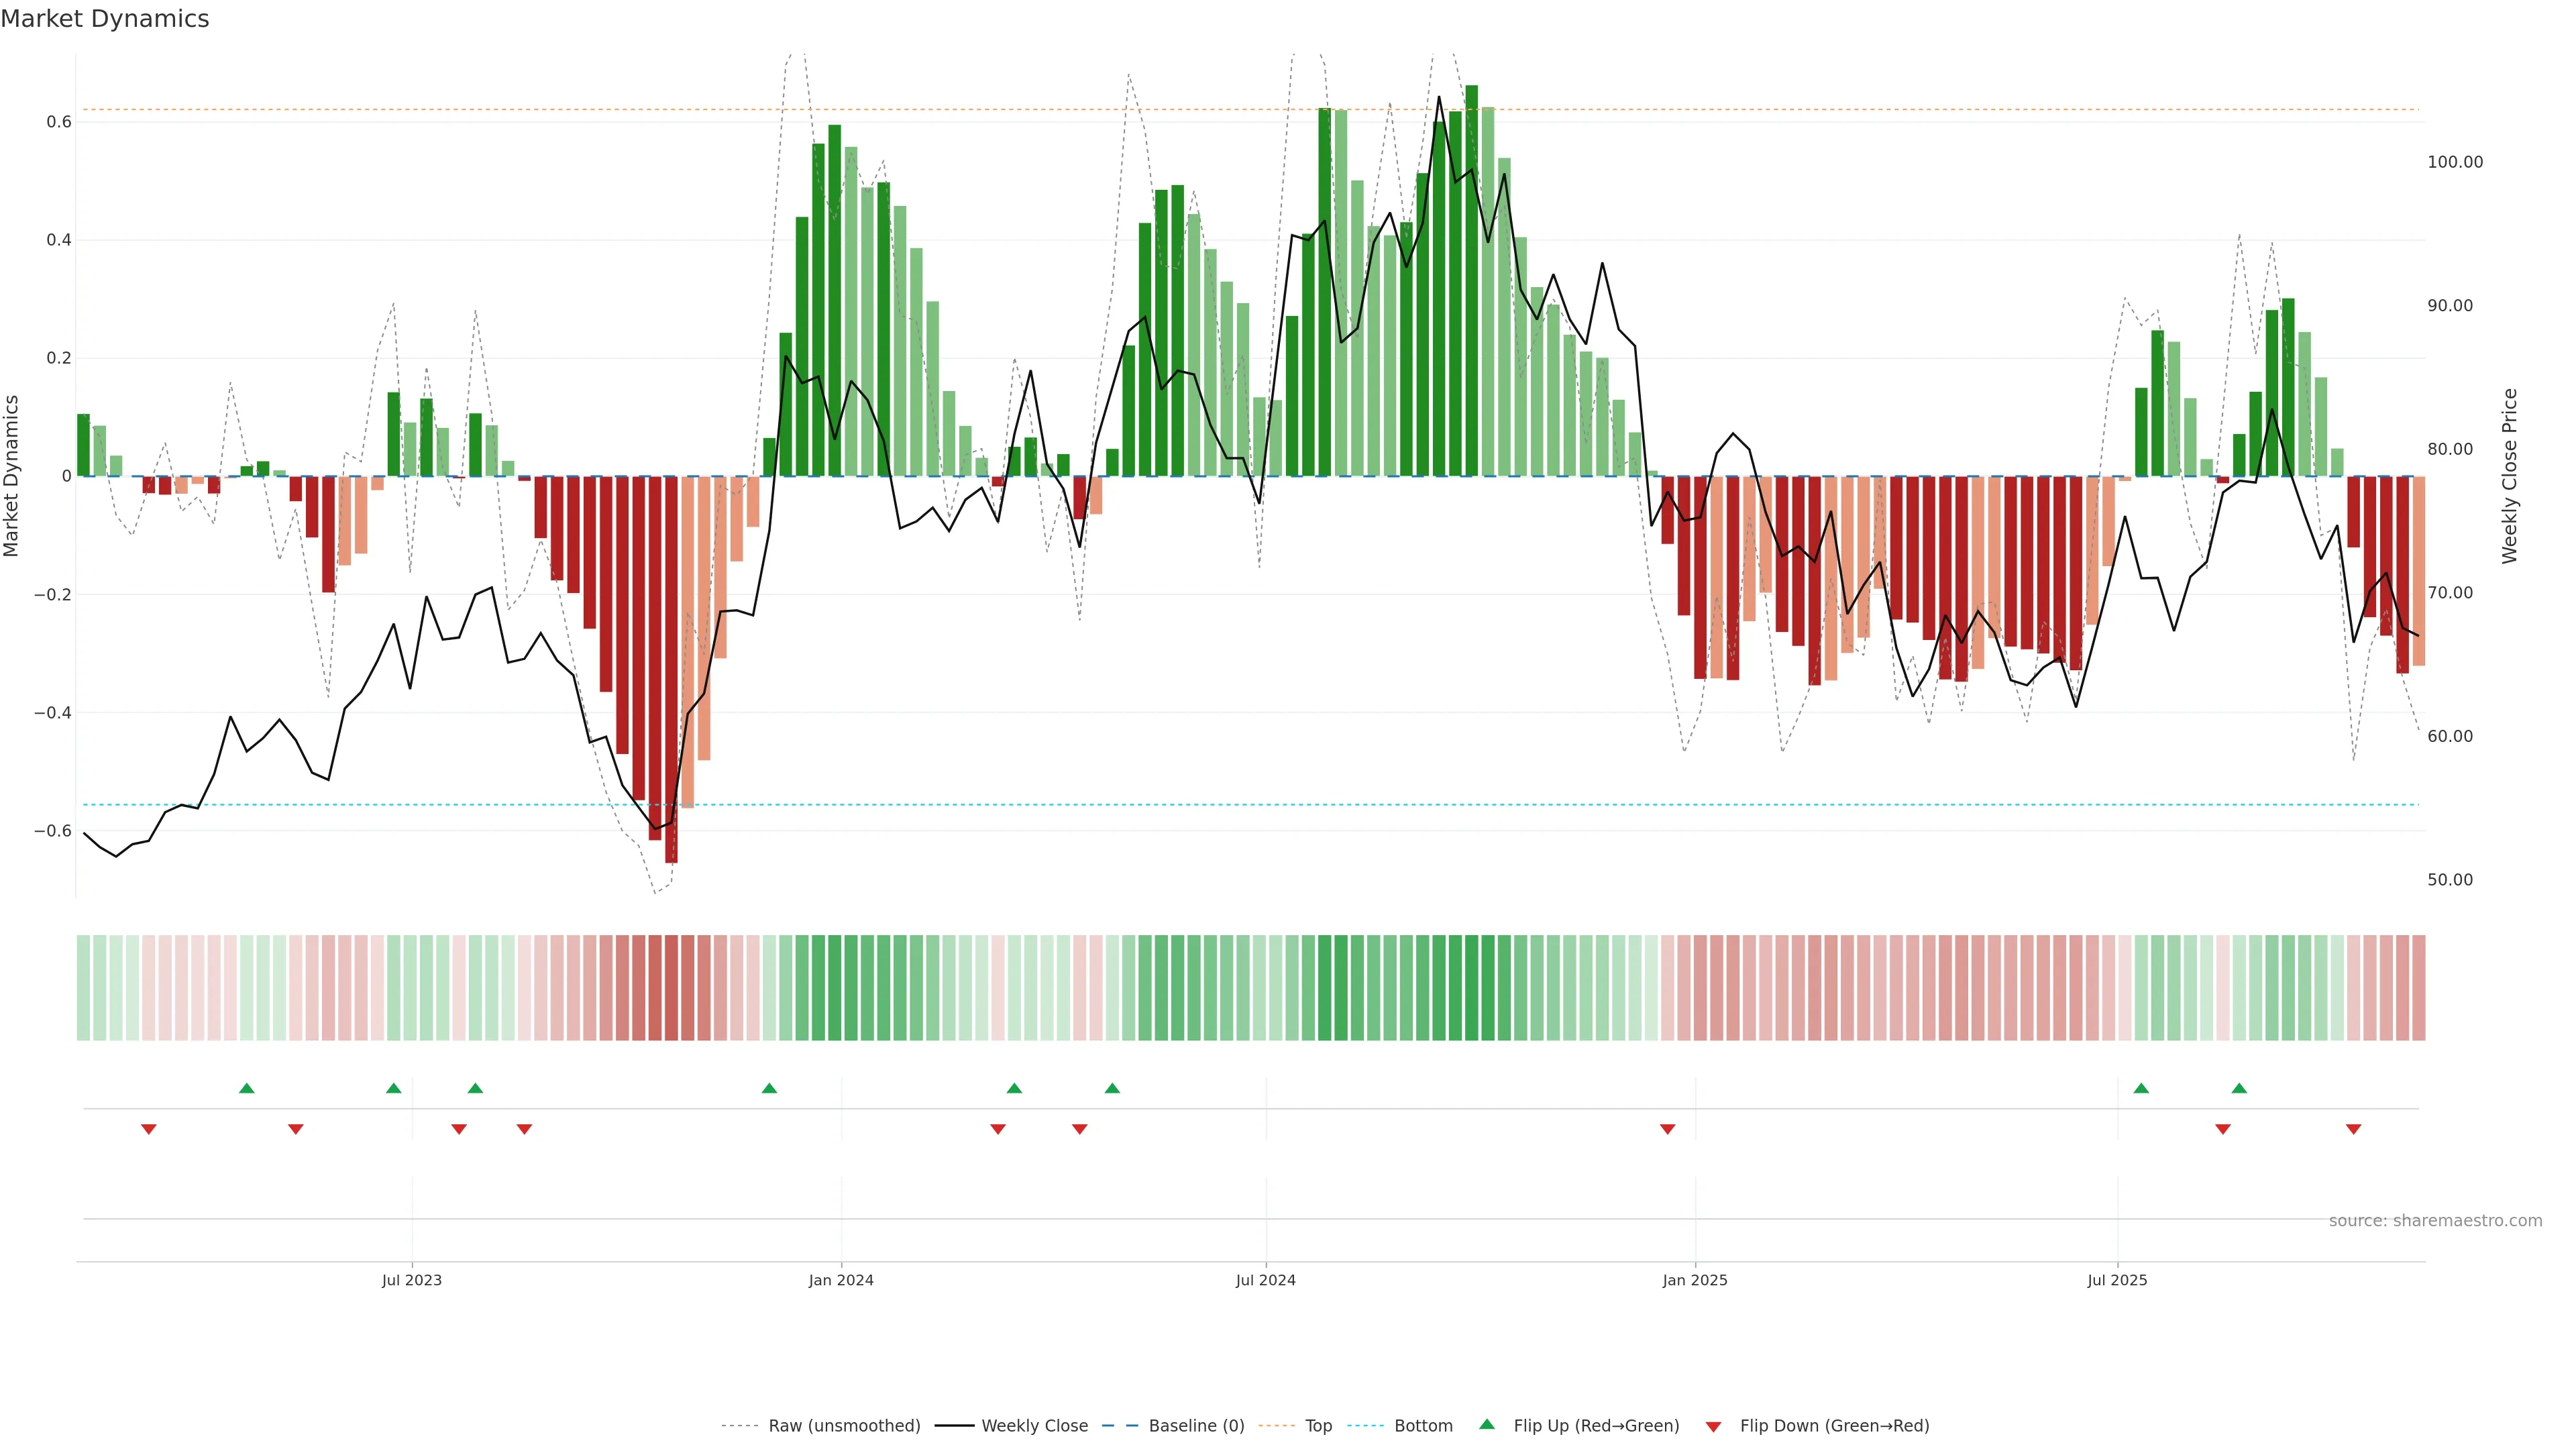The width and height of the screenshot is (2576, 1449).
Task: Click the Weekly Close Price axis title
Action: click(x=2509, y=476)
